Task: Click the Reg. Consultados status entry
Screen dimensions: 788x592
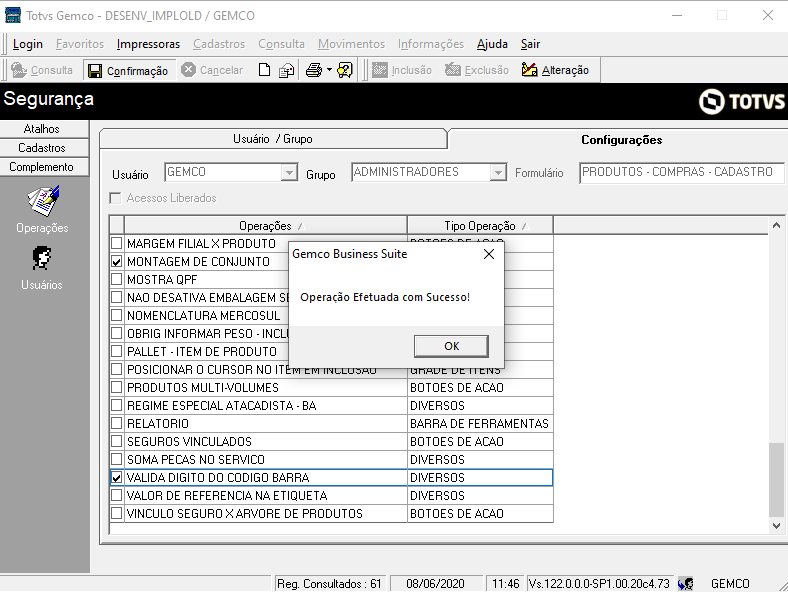Action: click(329, 583)
